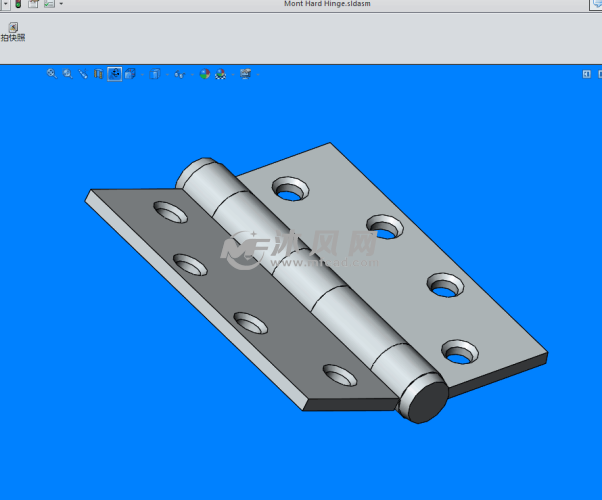Click the Zoom to Fit icon
The height and width of the screenshot is (500, 602).
(51, 74)
